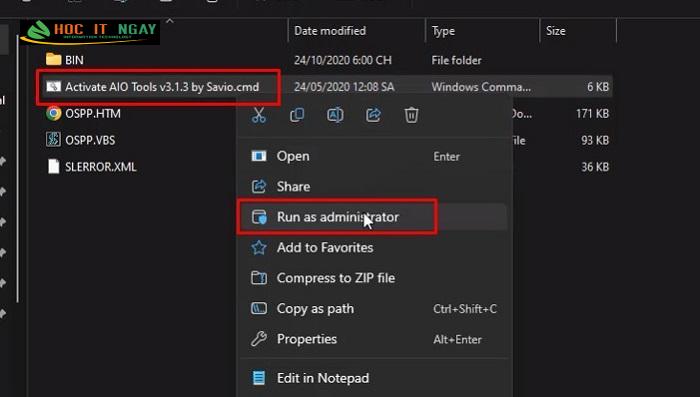The height and width of the screenshot is (397, 700).
Task: Click the path icon beside Copy as path
Action: pyautogui.click(x=259, y=308)
